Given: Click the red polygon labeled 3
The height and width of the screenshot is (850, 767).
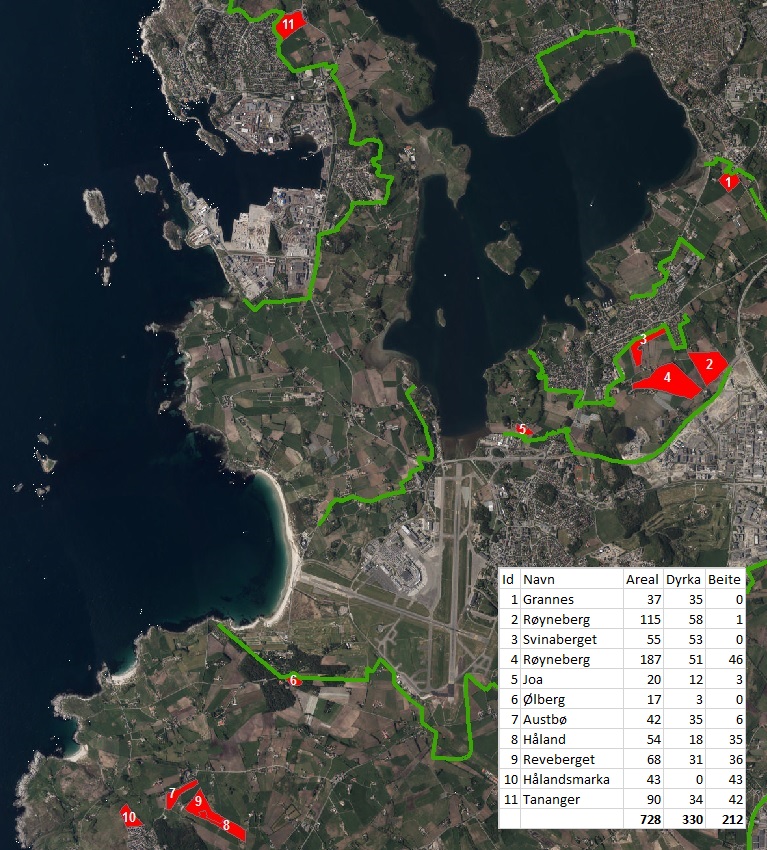Looking at the screenshot, I should point(639,348).
